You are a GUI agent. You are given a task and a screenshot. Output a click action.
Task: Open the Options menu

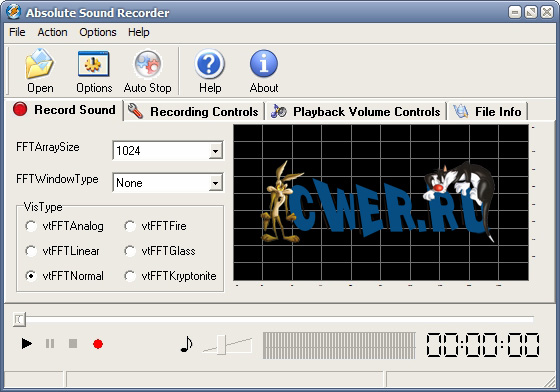(98, 32)
